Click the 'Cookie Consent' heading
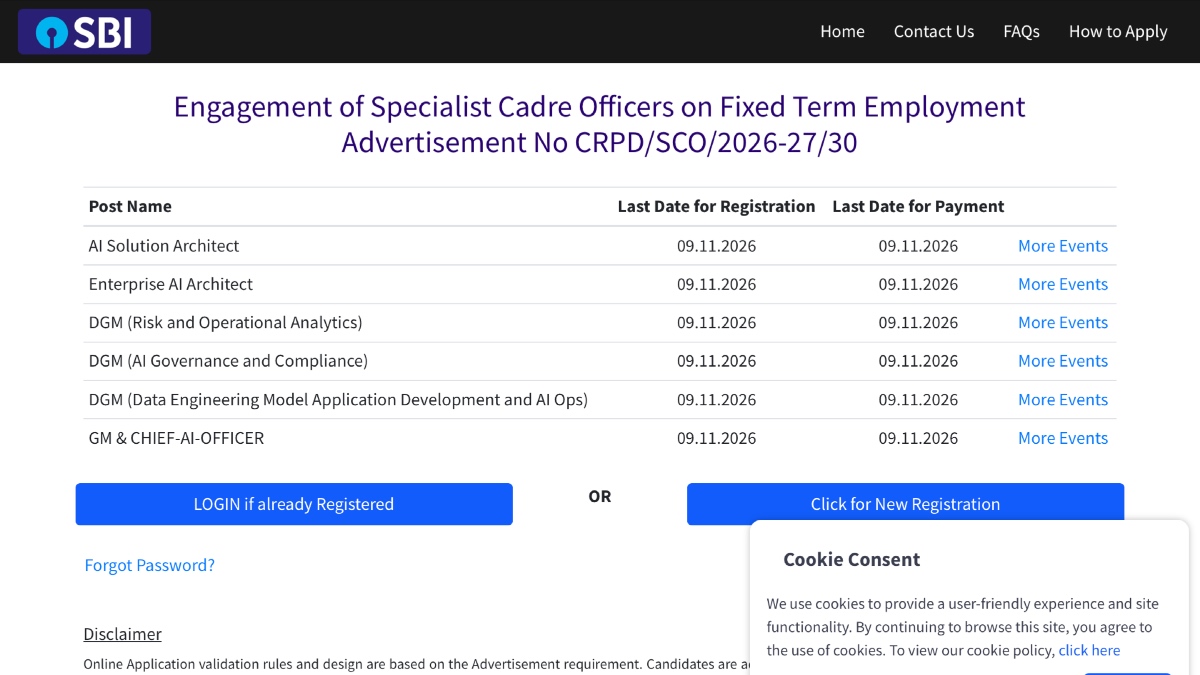 point(852,560)
